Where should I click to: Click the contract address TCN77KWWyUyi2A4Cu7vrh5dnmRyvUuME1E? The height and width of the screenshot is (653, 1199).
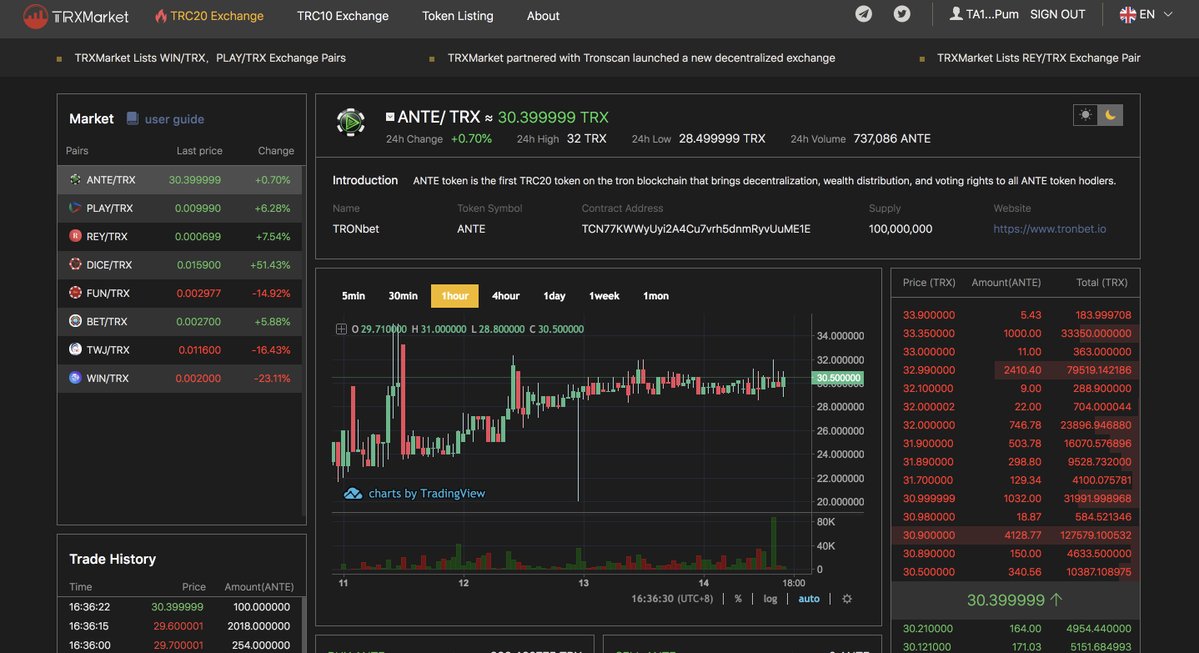(x=696, y=229)
